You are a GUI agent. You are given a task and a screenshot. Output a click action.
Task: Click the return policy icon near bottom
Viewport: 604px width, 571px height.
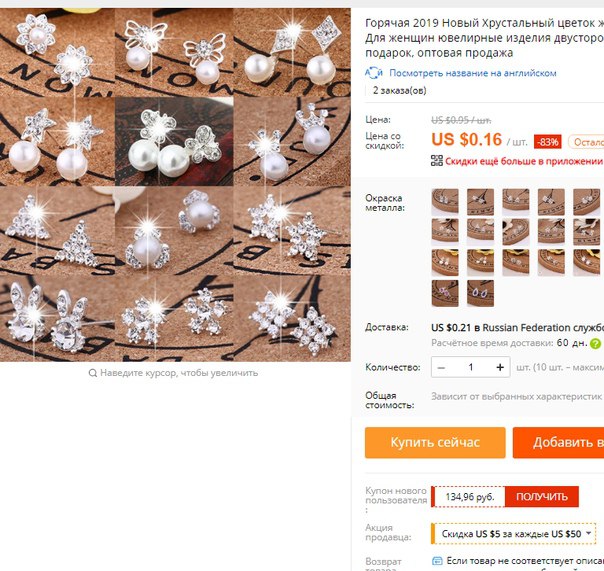click(437, 561)
